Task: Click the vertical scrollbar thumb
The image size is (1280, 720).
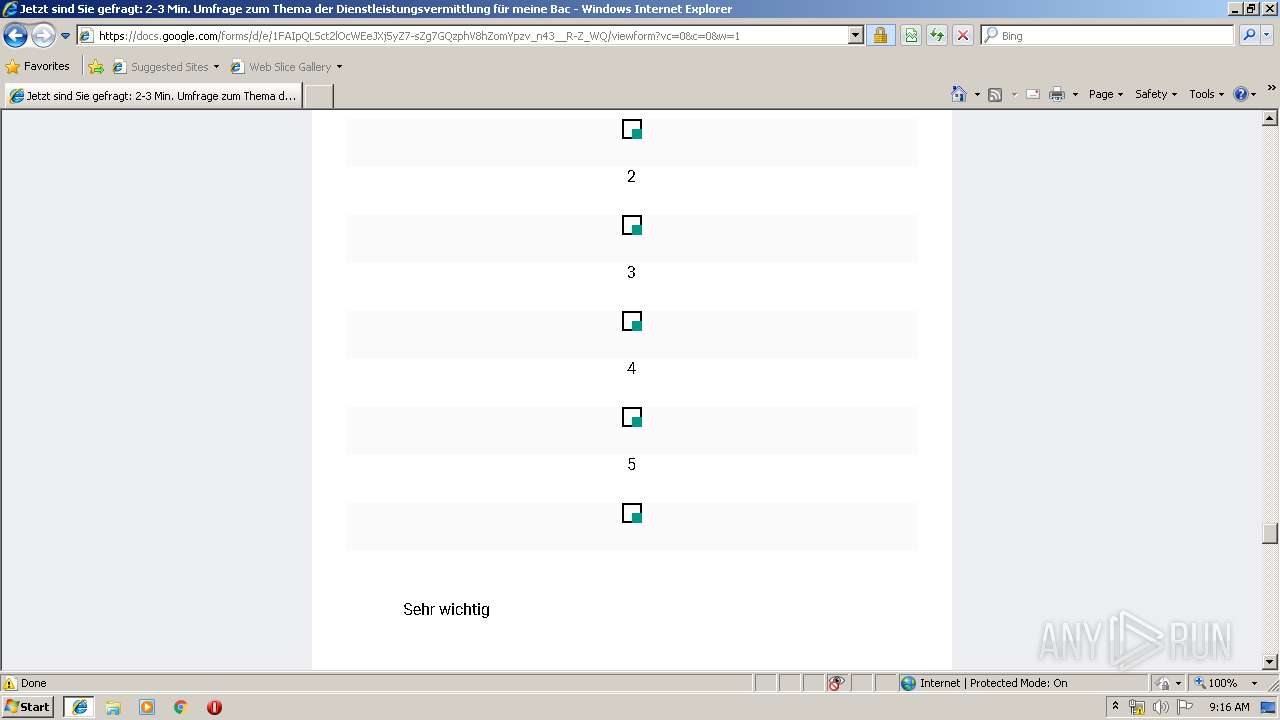Action: [x=1270, y=533]
